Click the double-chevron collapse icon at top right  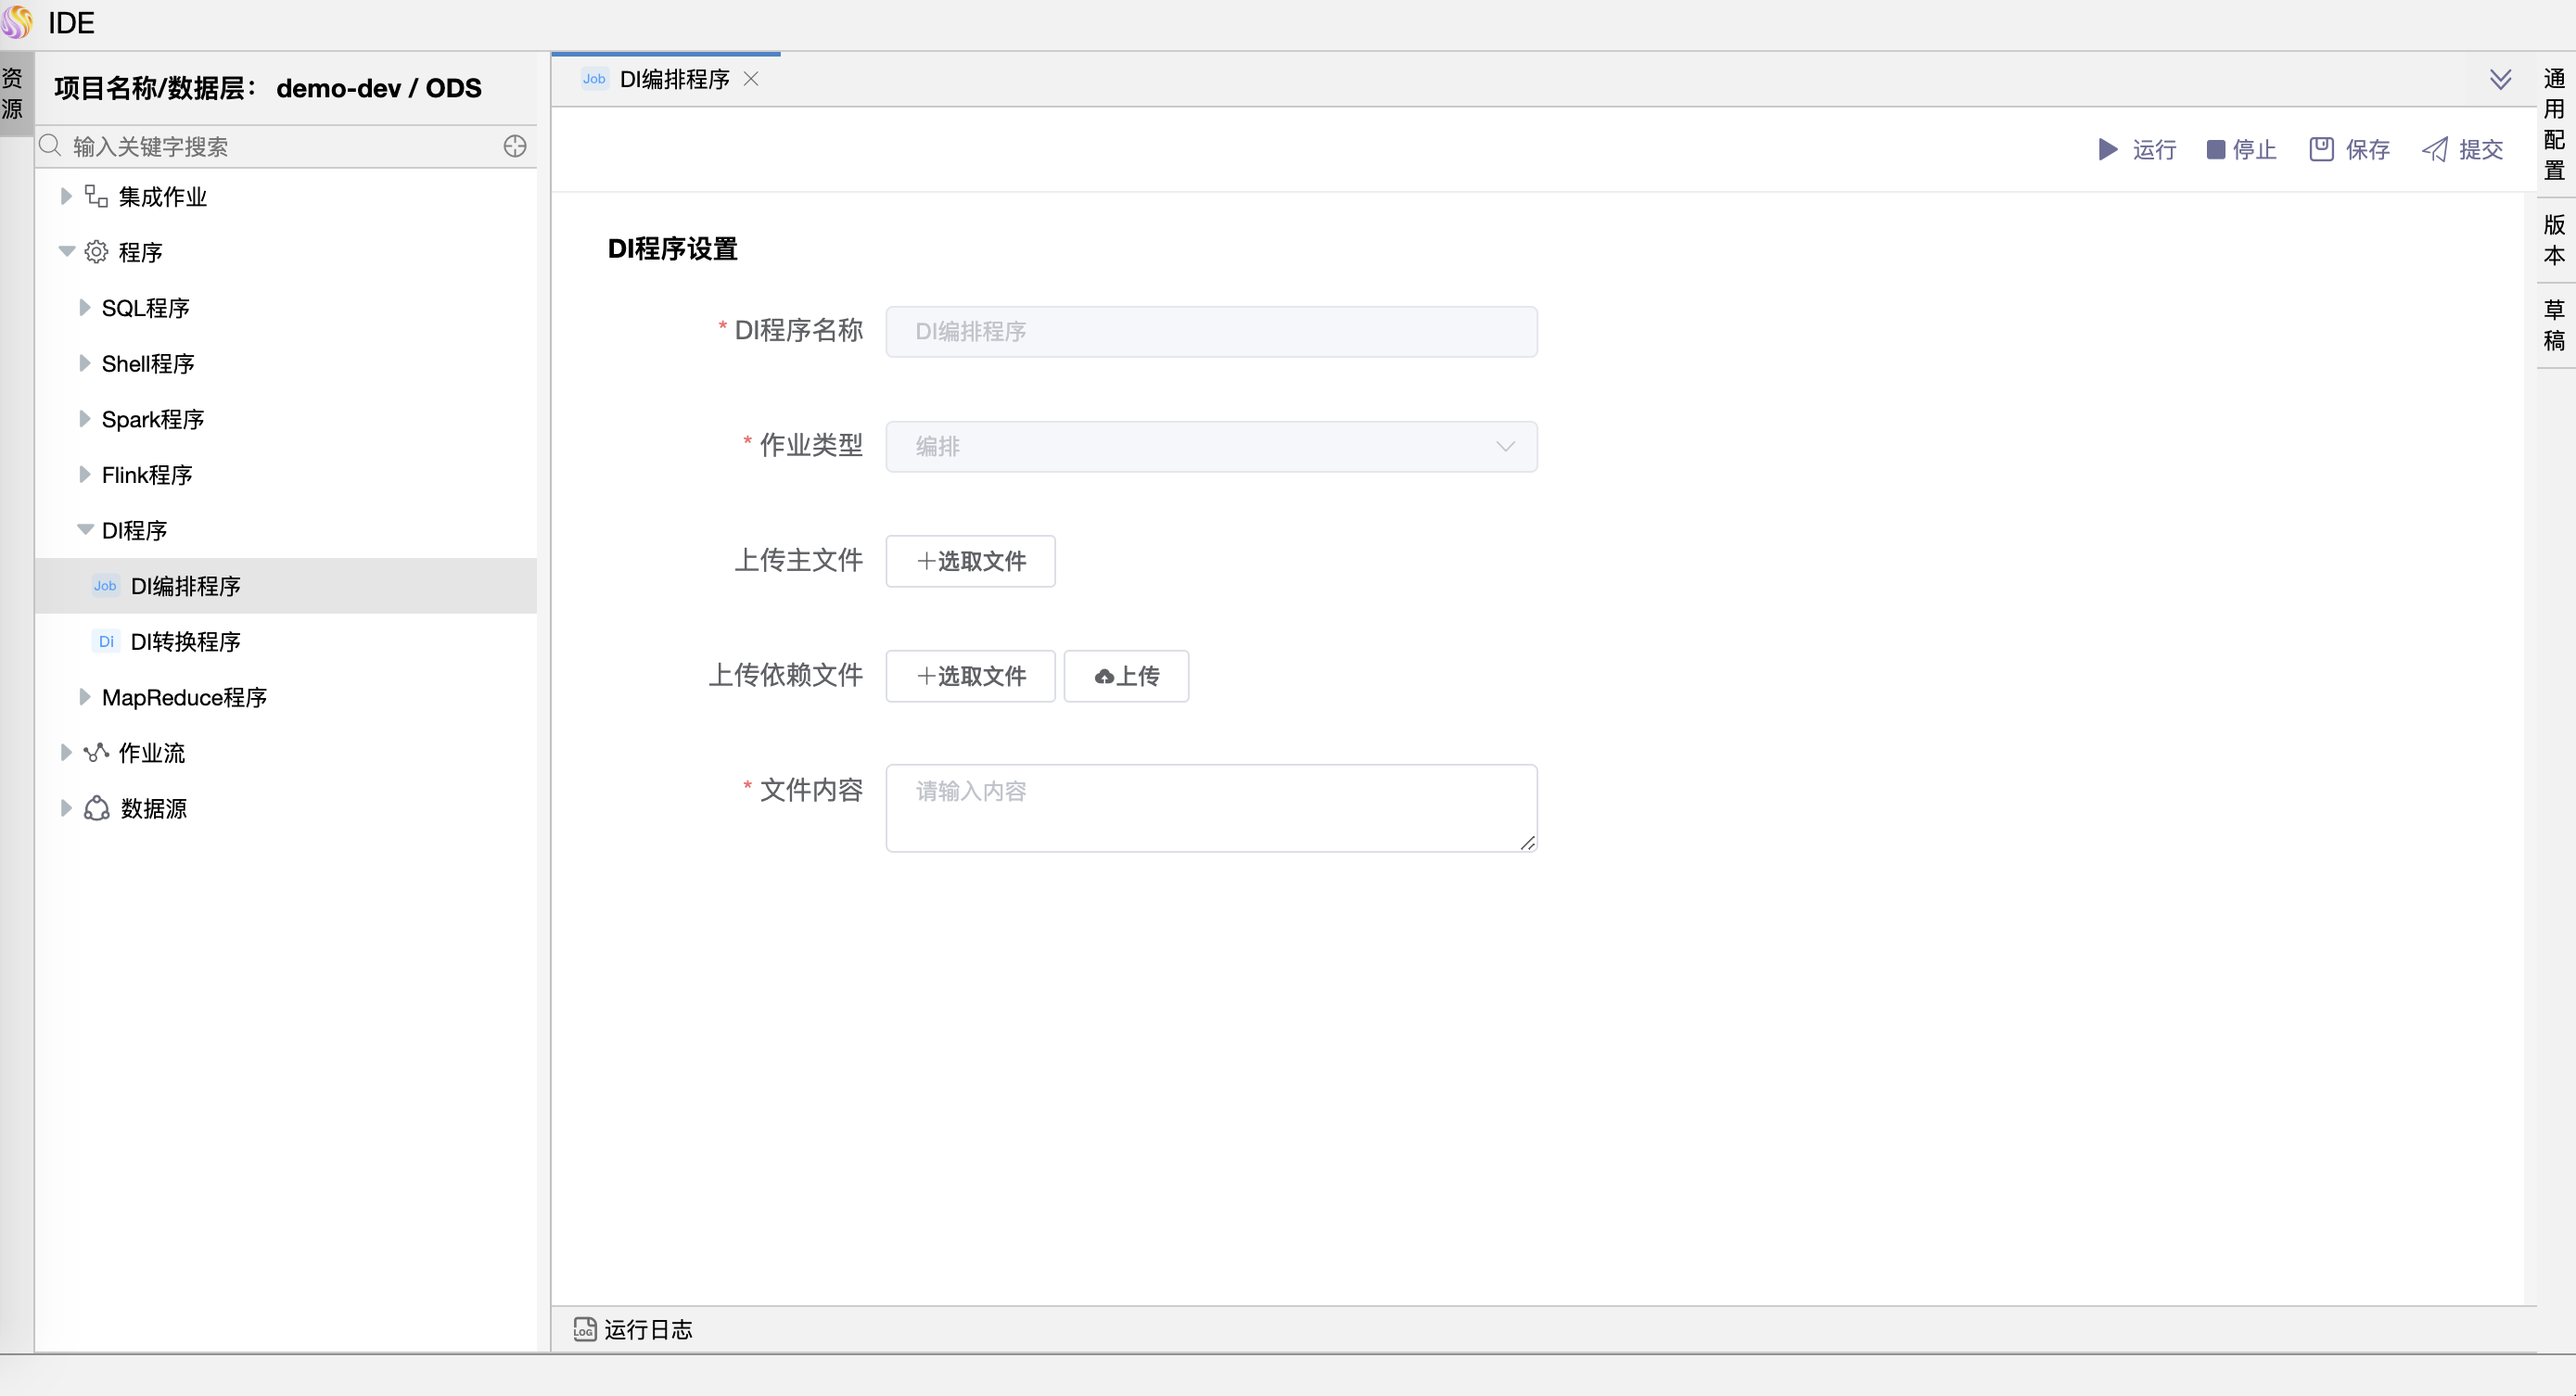point(2500,80)
